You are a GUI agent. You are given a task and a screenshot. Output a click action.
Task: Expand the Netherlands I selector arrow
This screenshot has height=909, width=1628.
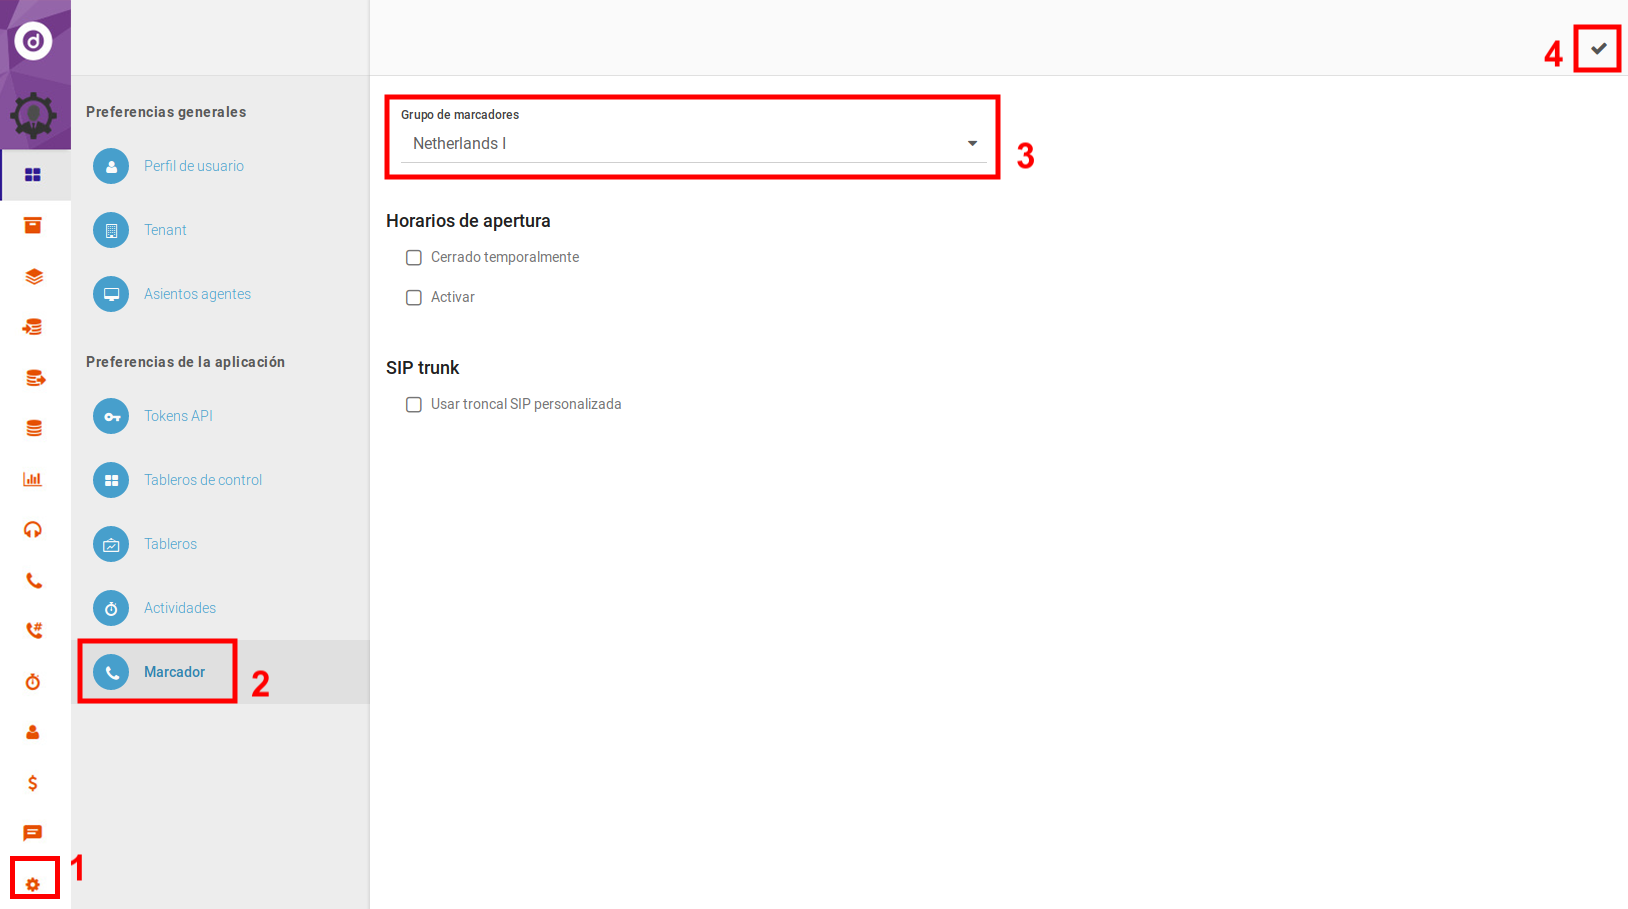pyautogui.click(x=971, y=143)
